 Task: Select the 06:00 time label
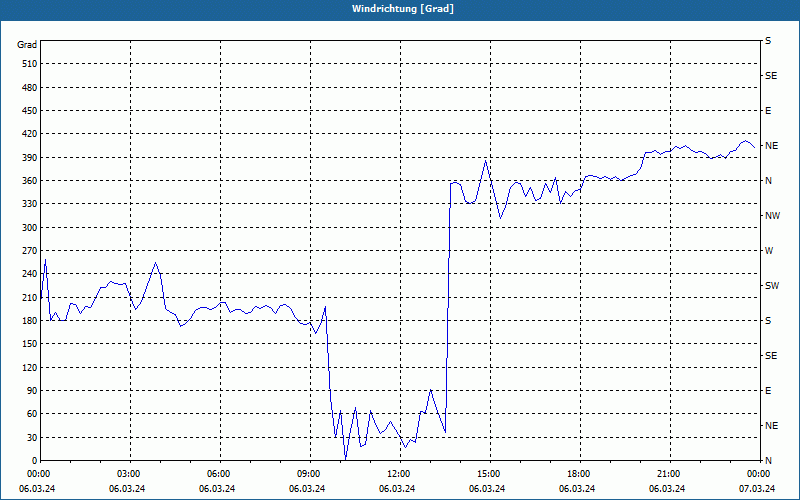click(x=220, y=474)
